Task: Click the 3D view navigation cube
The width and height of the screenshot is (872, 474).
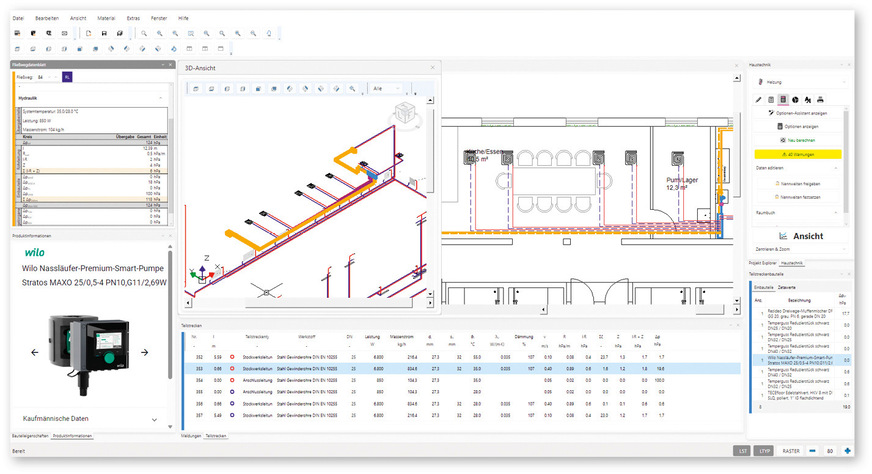Action: point(407,113)
